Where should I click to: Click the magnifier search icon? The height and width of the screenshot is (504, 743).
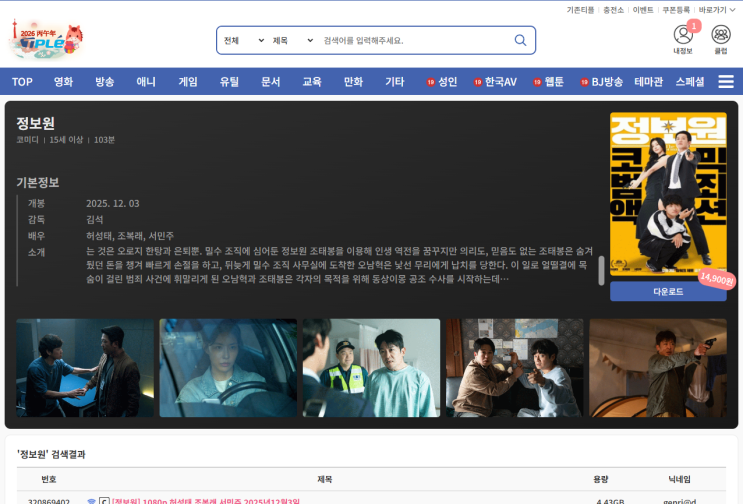coord(520,40)
